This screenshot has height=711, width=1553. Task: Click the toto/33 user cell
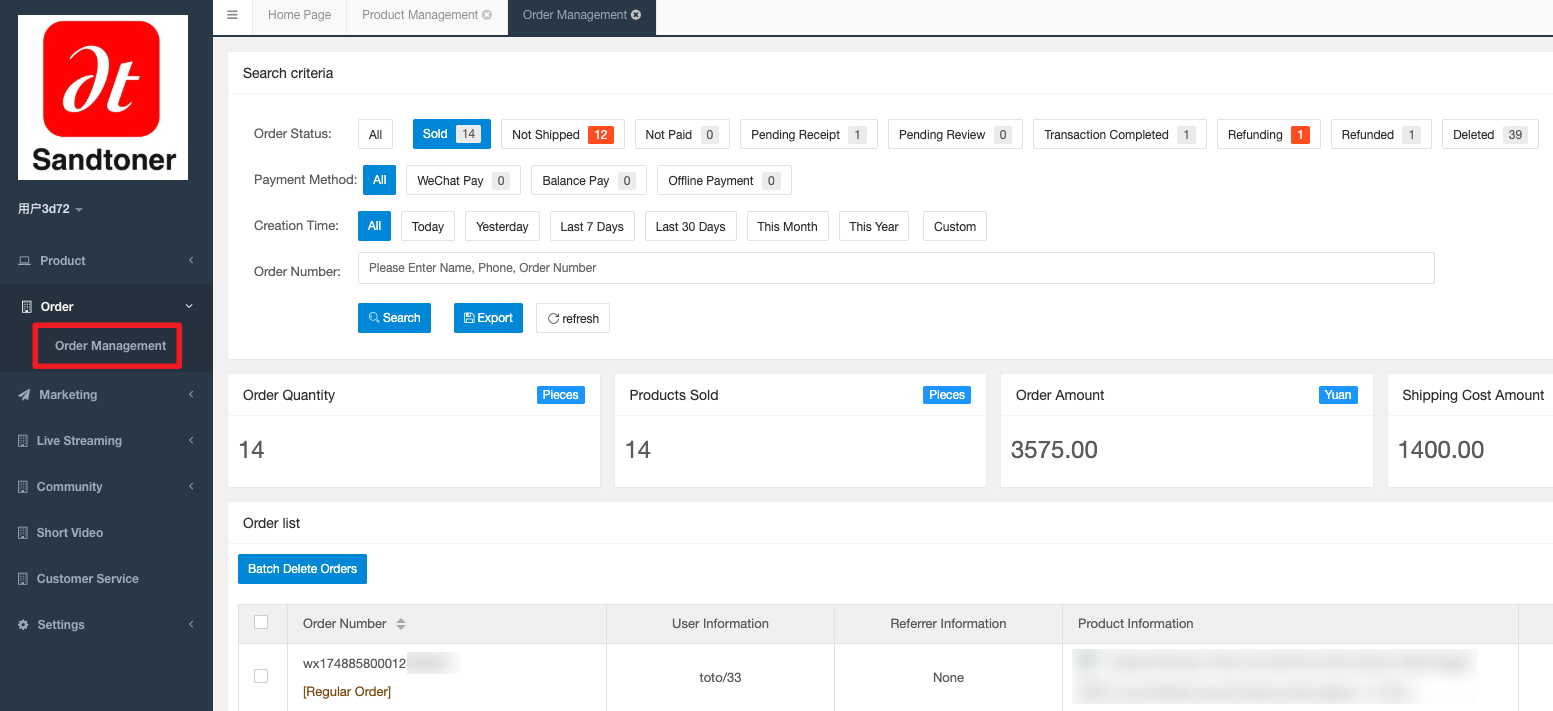click(x=720, y=677)
